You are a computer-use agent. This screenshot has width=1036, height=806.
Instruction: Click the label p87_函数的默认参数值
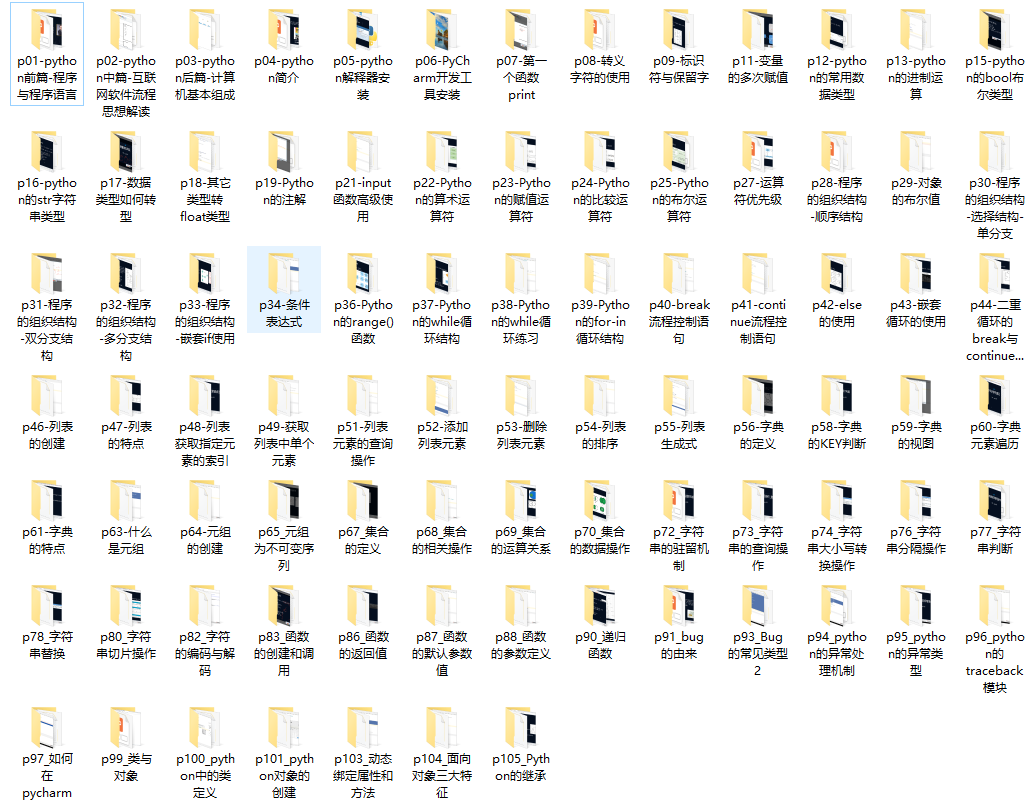pos(442,654)
